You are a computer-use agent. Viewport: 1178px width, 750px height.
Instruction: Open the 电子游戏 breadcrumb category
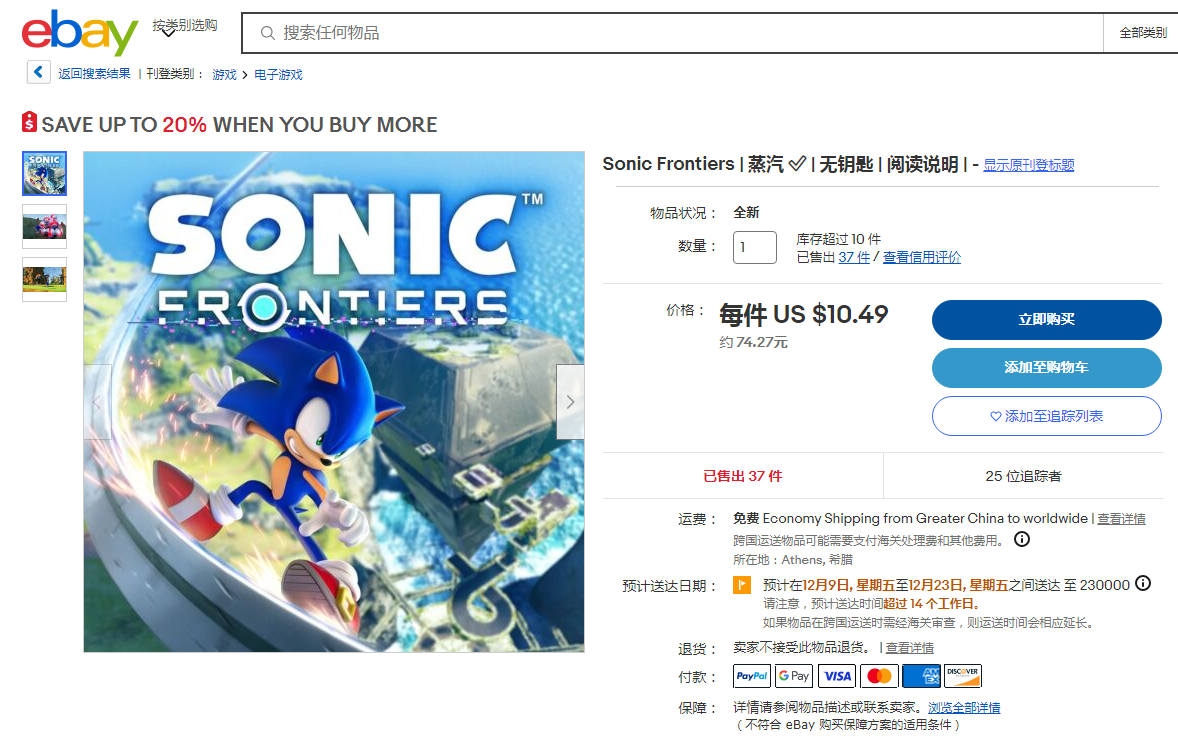tap(278, 74)
